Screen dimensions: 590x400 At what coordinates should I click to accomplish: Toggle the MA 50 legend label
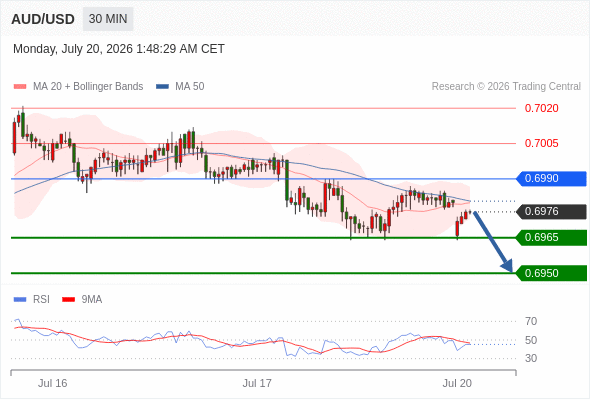190,87
